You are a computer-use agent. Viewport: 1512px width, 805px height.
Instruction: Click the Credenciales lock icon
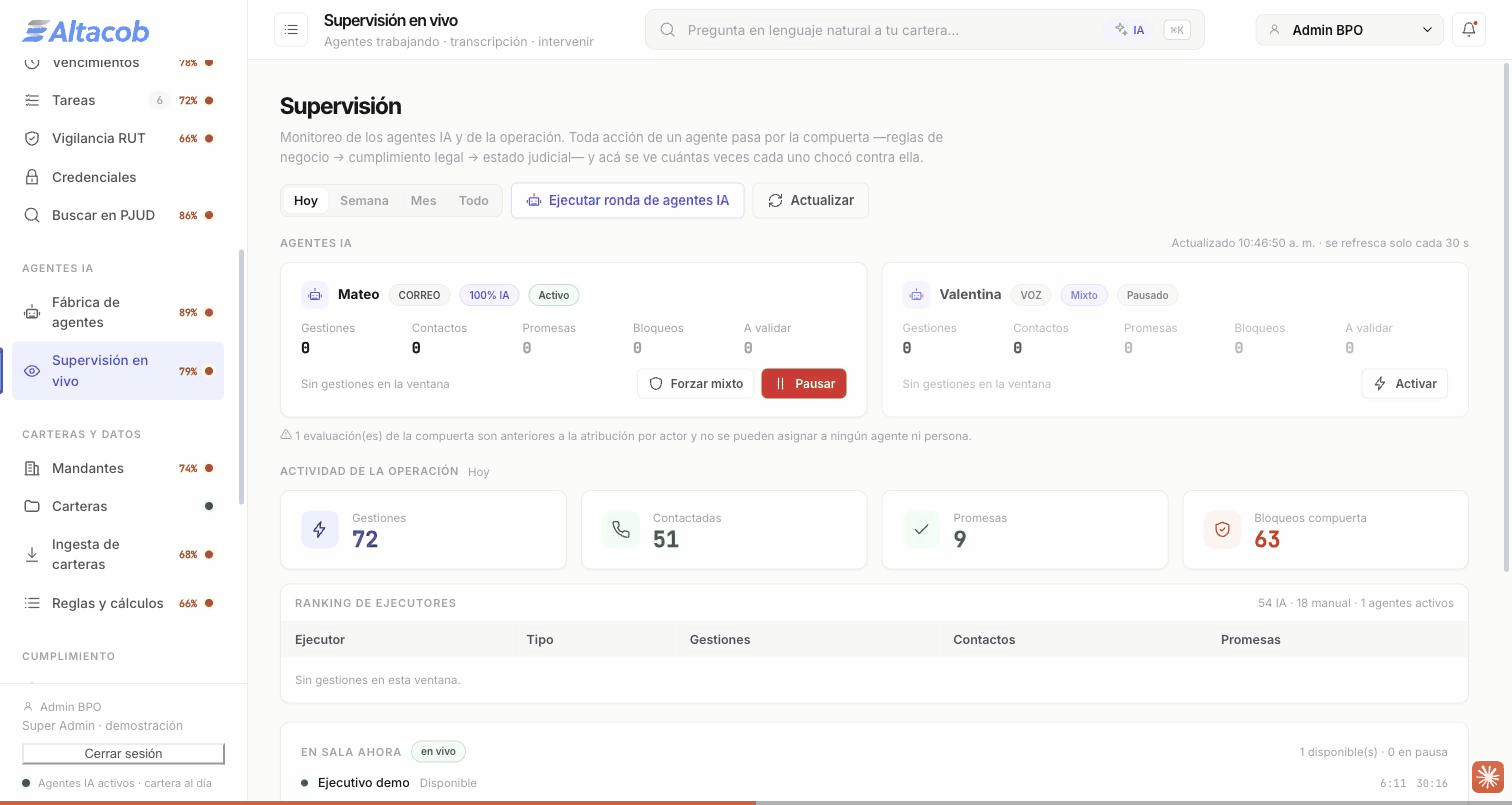click(x=32, y=177)
